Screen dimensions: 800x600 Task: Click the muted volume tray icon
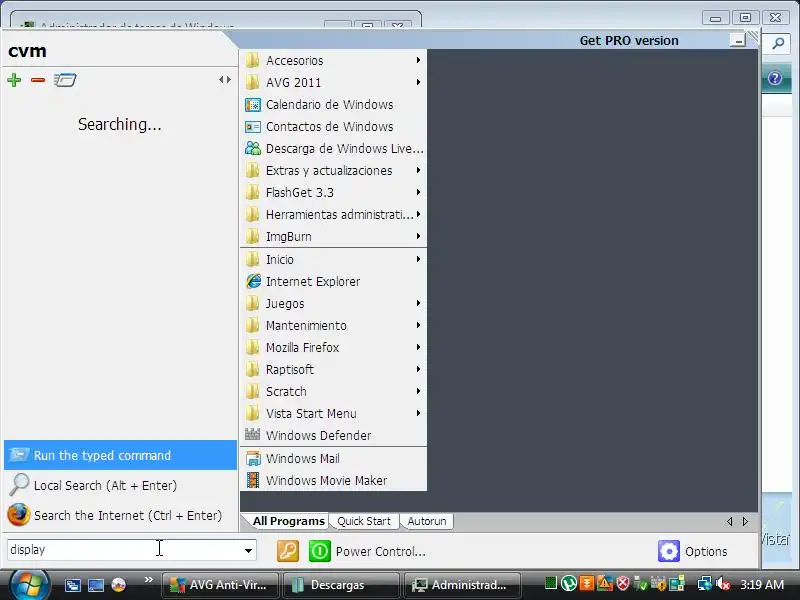point(723,584)
